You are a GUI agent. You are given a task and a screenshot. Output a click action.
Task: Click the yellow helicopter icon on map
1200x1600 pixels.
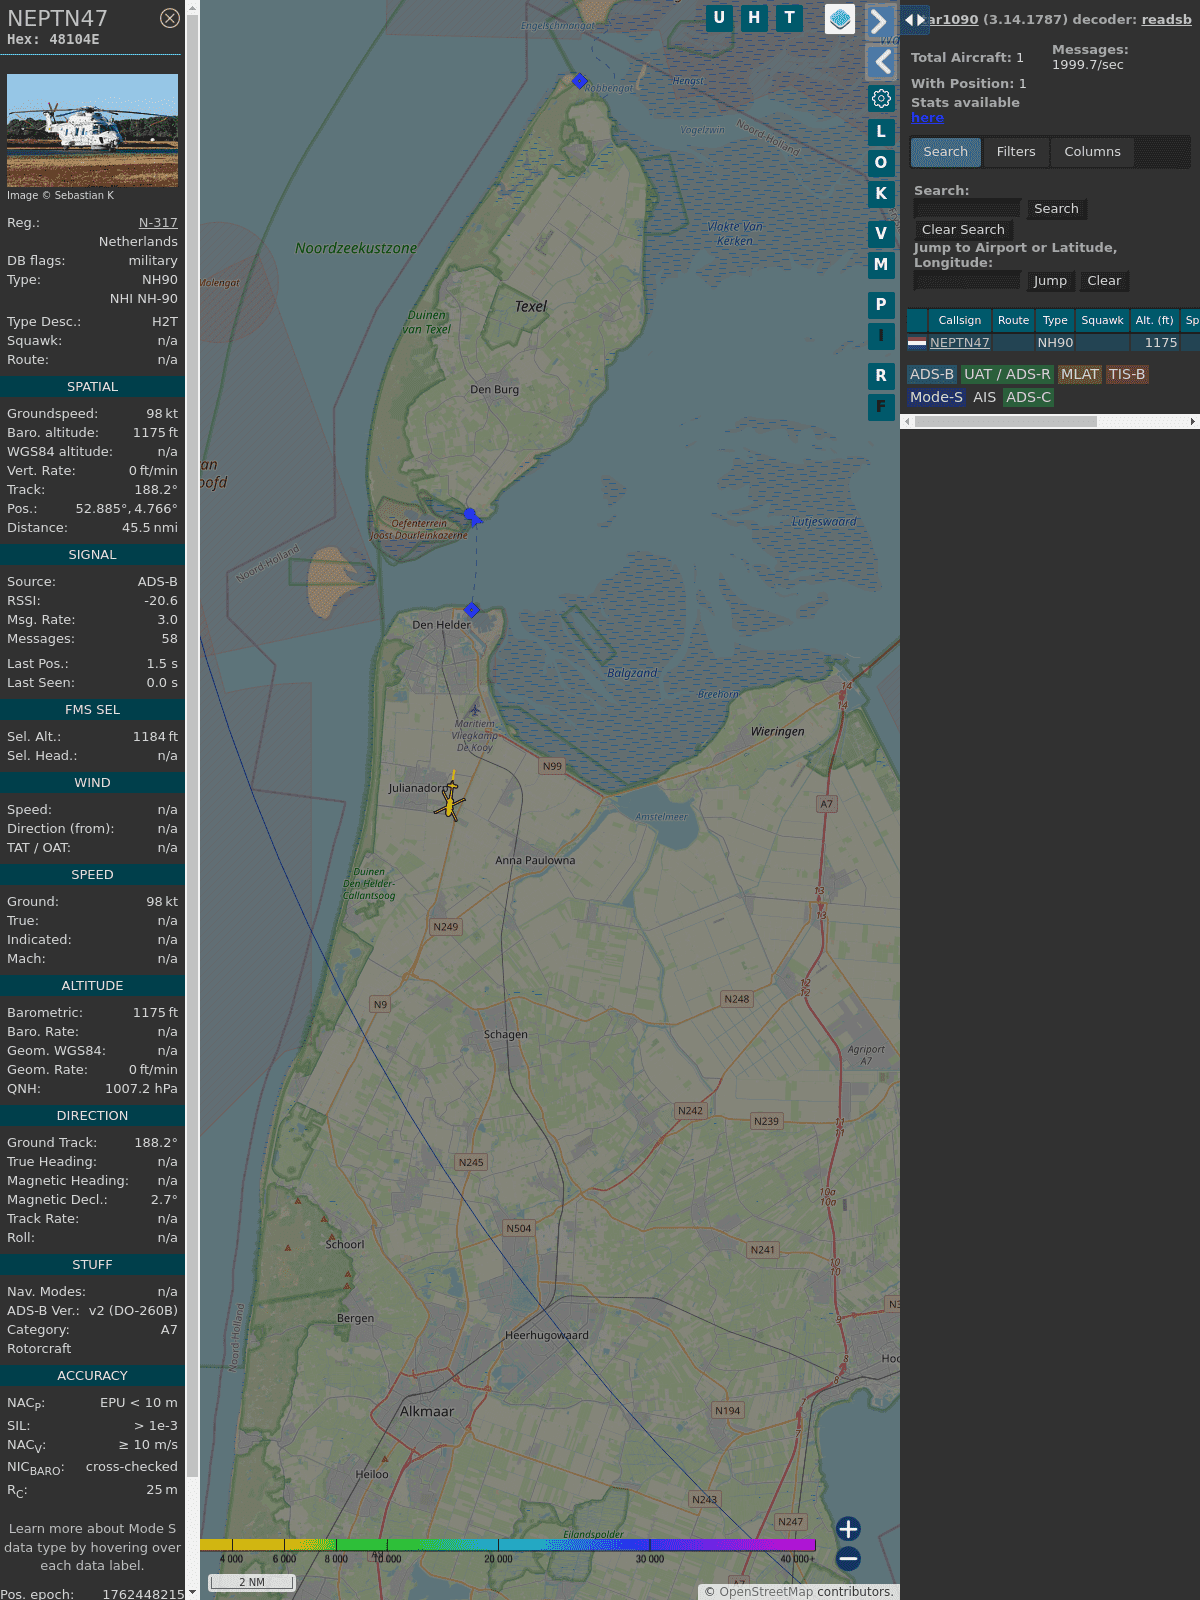click(x=451, y=801)
